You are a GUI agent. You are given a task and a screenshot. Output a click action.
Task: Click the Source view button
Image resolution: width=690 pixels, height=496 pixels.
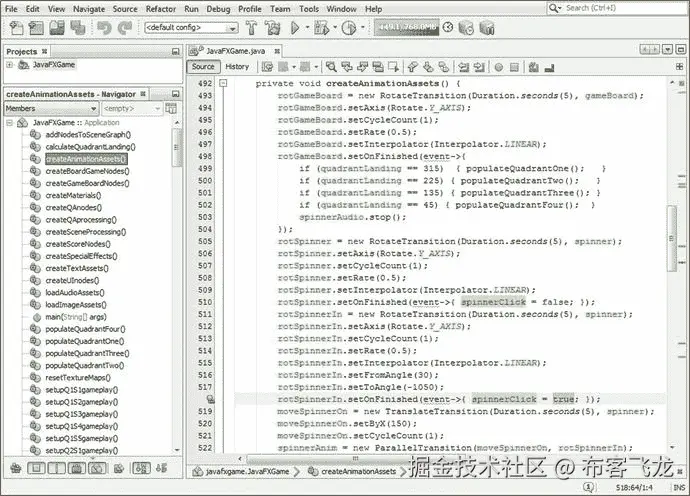pos(203,66)
